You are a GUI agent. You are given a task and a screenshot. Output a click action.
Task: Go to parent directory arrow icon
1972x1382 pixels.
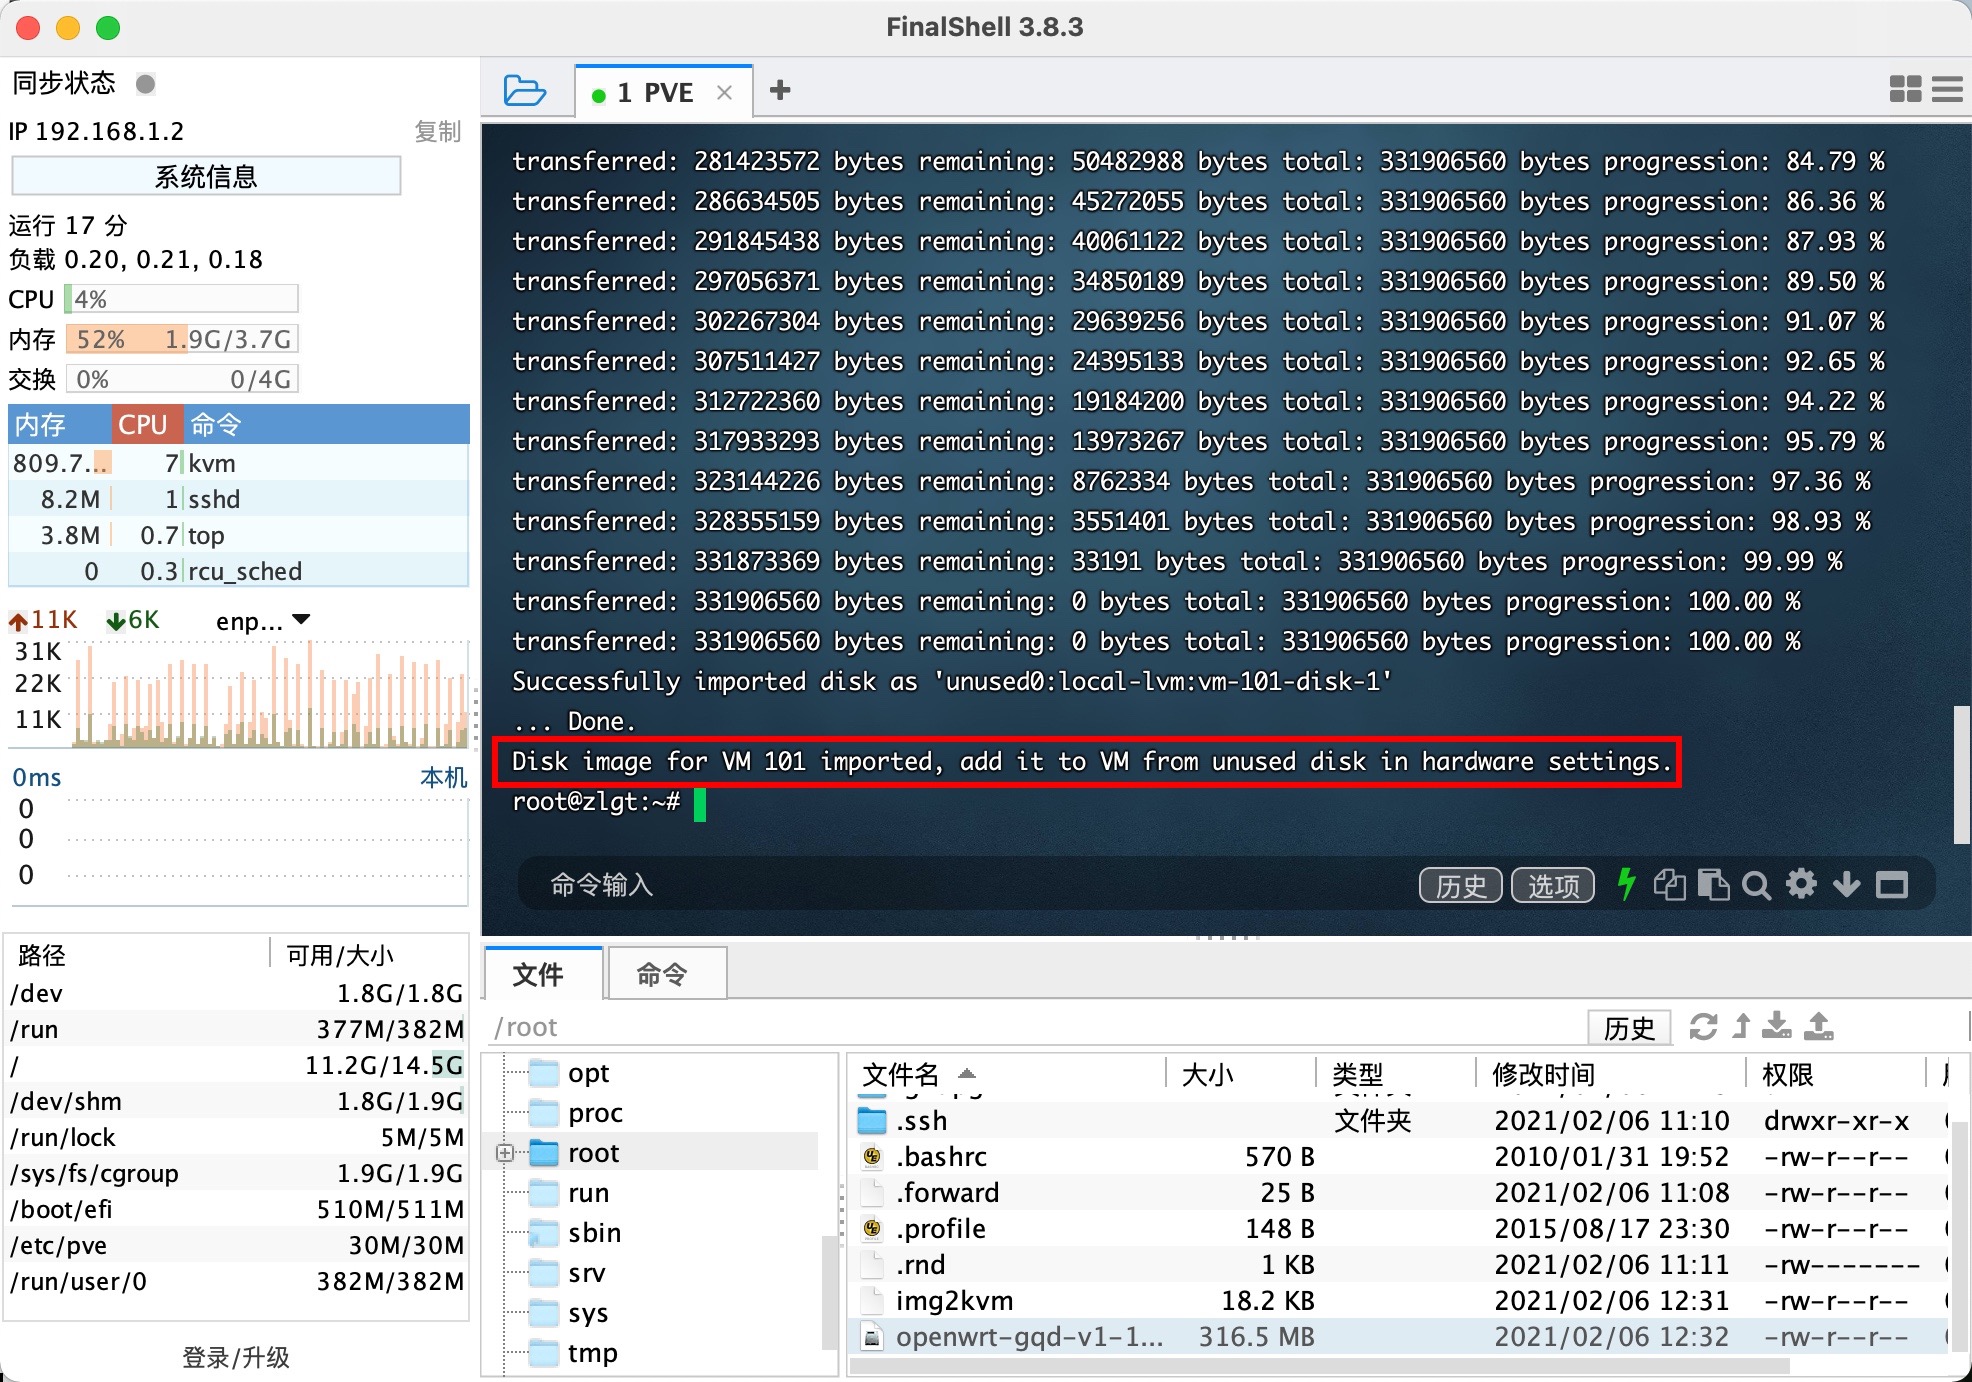tap(1742, 1026)
